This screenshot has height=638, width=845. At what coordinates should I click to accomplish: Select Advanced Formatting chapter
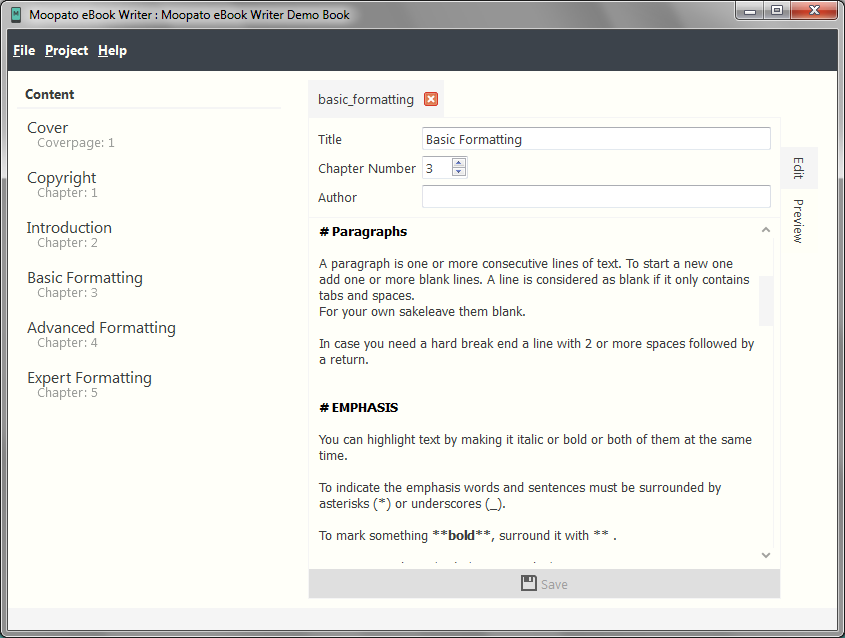[x=101, y=328]
